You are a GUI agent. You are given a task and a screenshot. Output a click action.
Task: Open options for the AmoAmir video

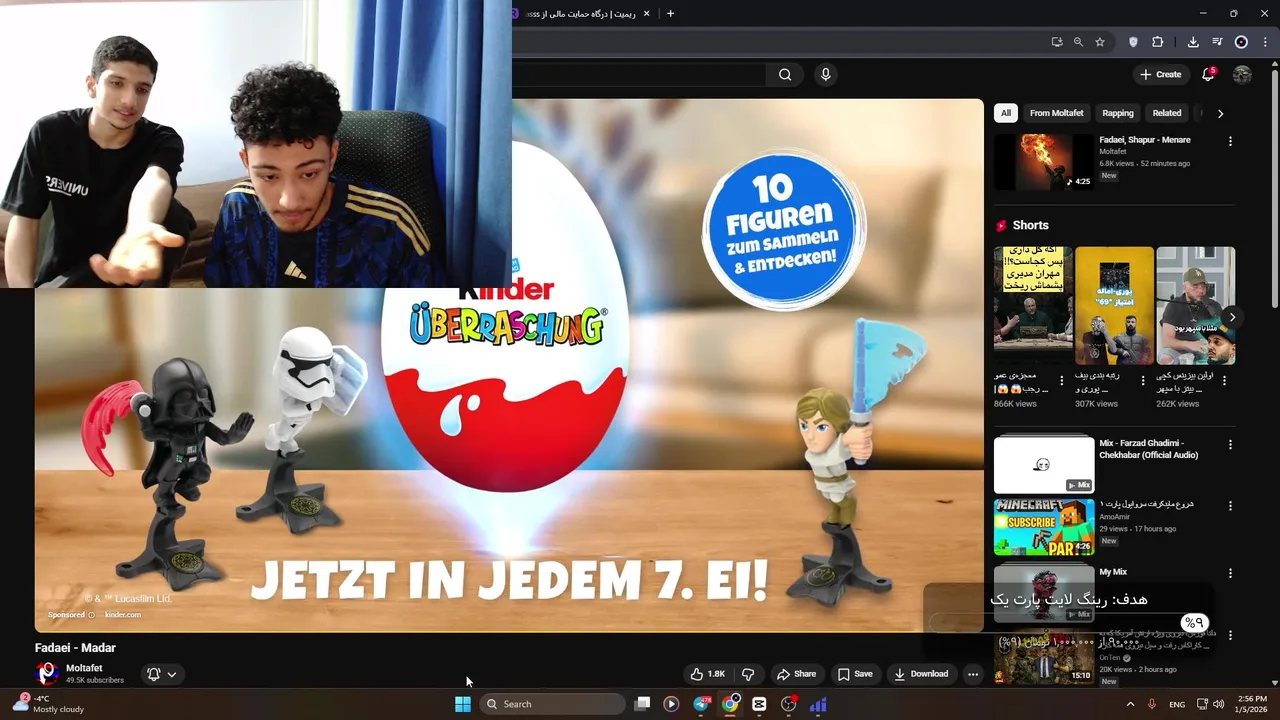tap(1230, 506)
